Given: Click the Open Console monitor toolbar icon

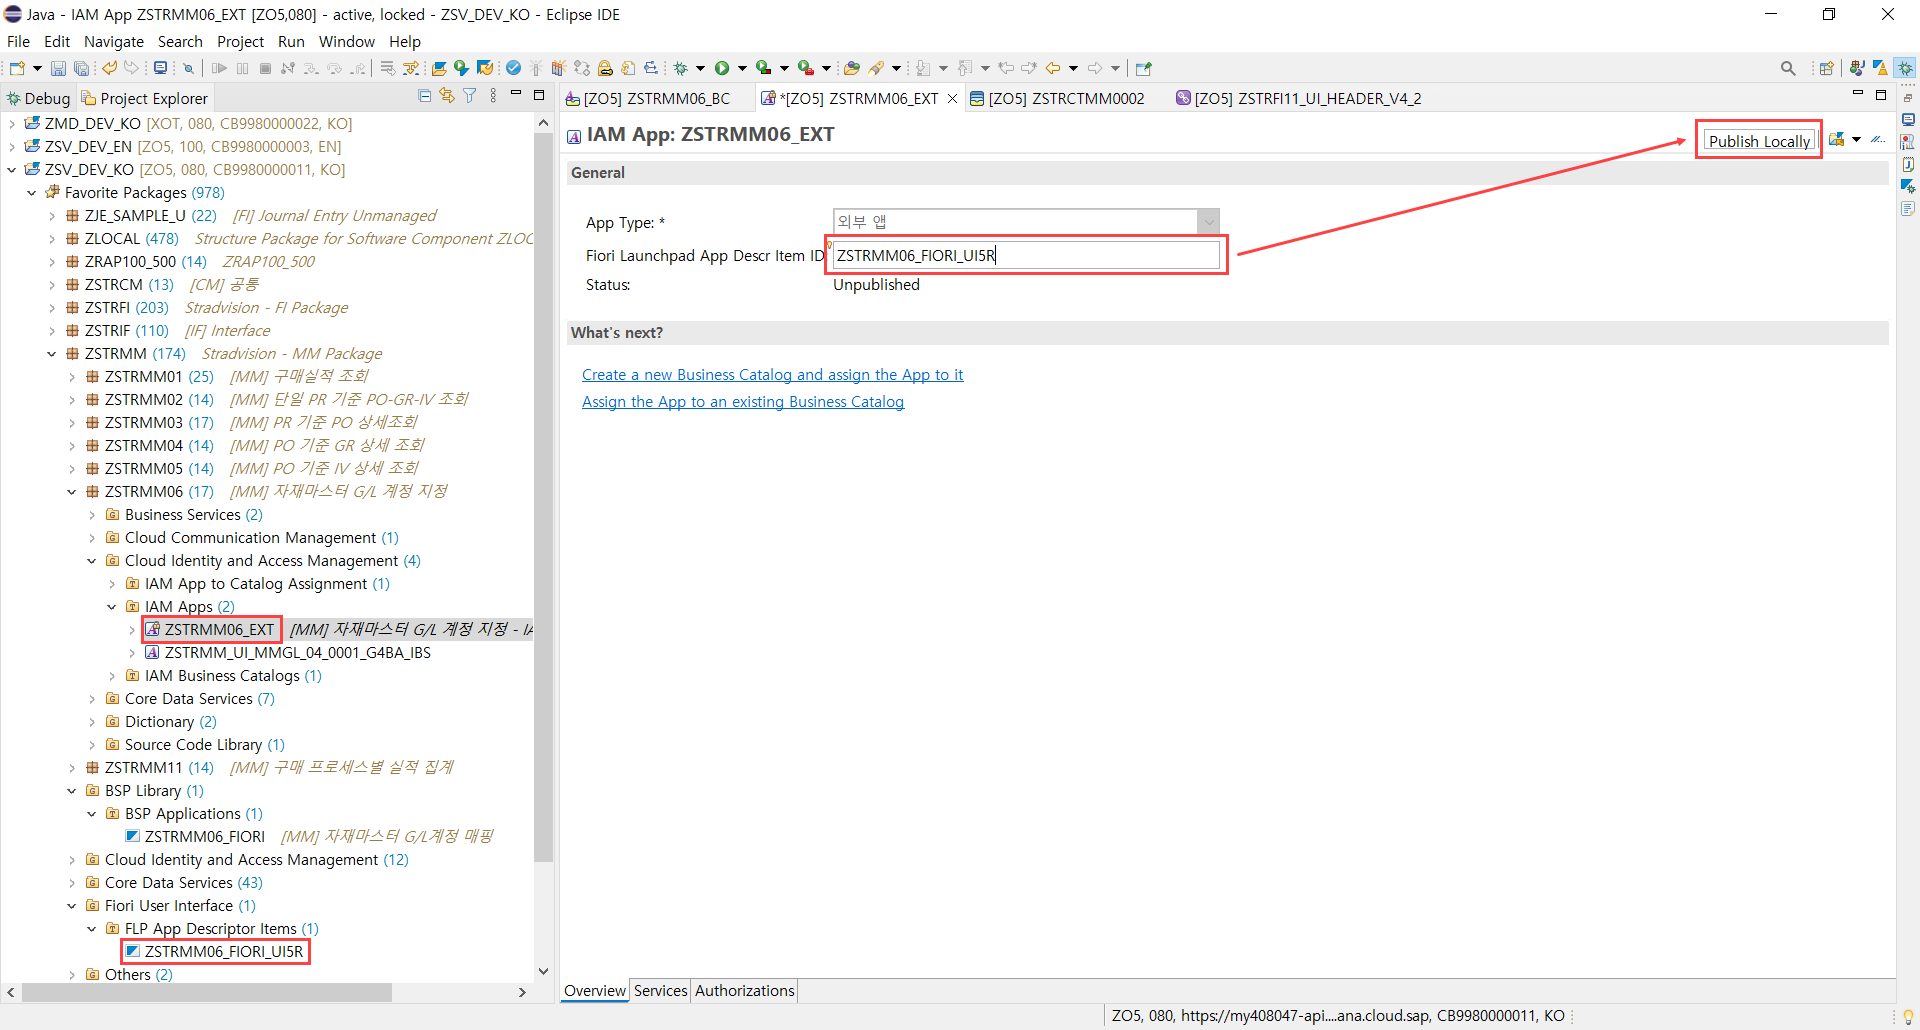Looking at the screenshot, I should (160, 68).
